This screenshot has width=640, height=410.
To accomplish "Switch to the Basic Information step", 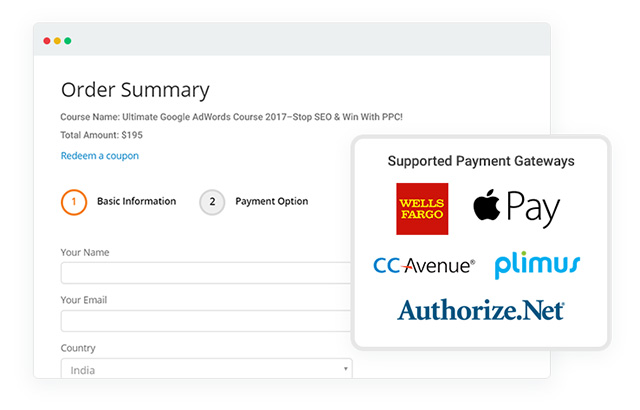I will tap(136, 201).
